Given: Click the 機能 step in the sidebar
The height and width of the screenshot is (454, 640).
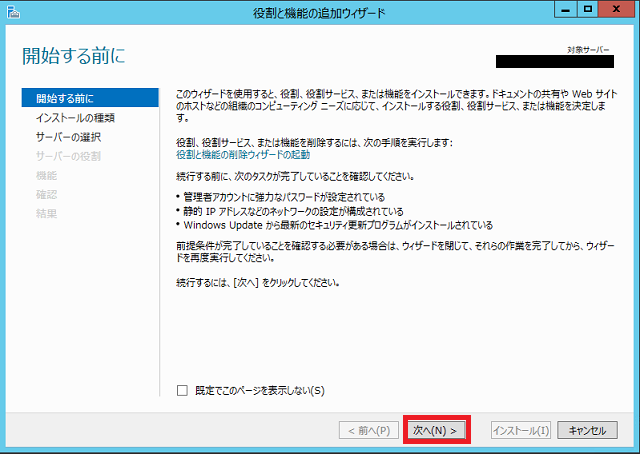Looking at the screenshot, I should point(46,175).
